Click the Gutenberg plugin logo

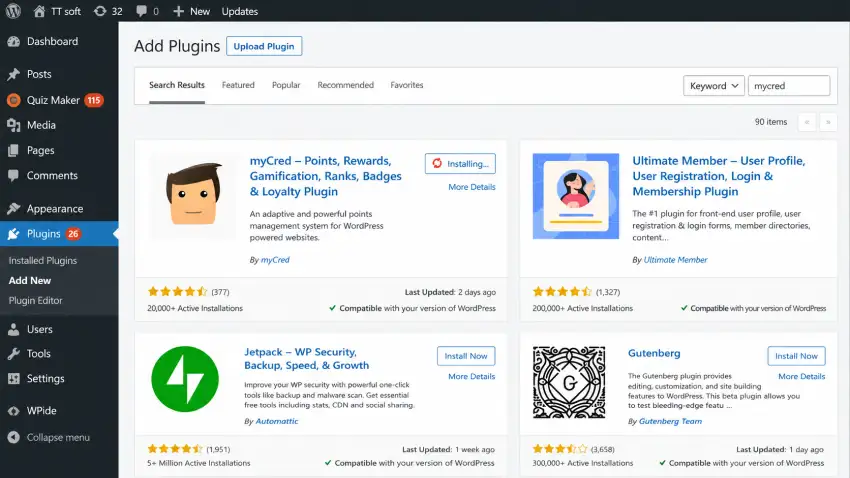click(x=569, y=382)
